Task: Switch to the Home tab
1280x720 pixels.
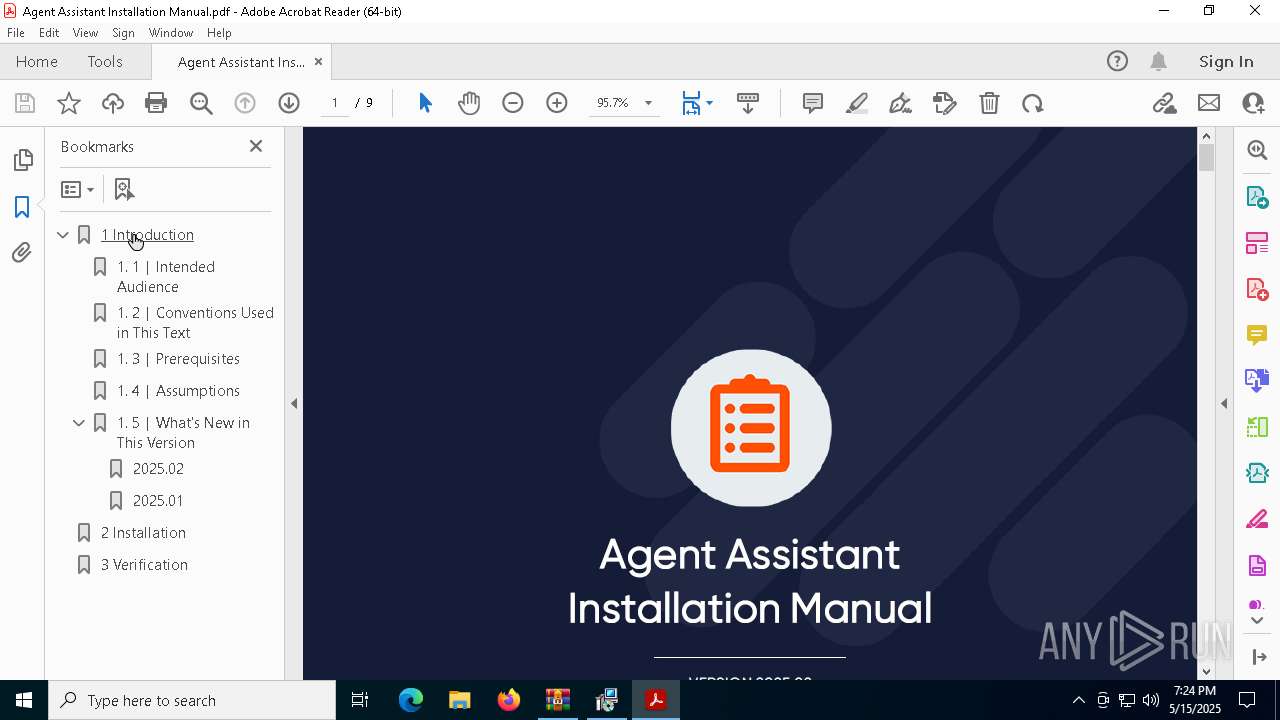Action: [37, 62]
